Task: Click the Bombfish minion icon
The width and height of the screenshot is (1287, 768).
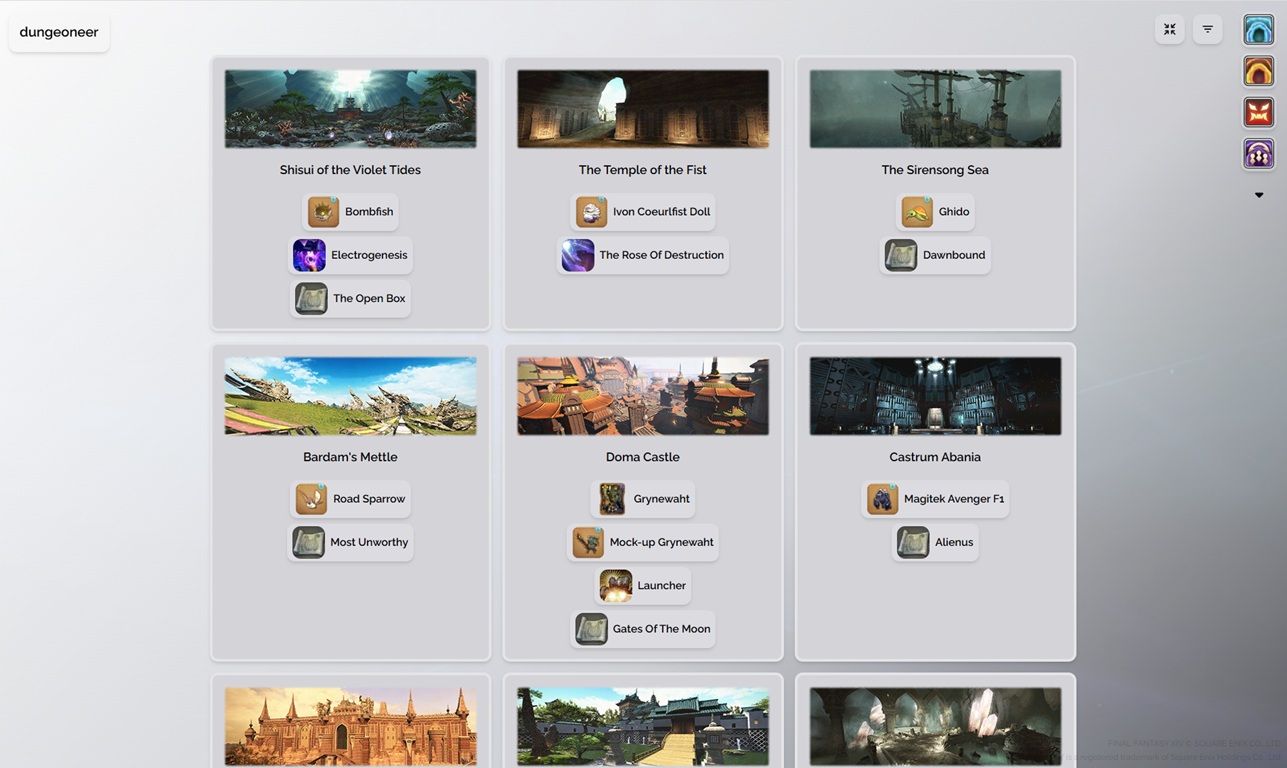Action: (324, 212)
